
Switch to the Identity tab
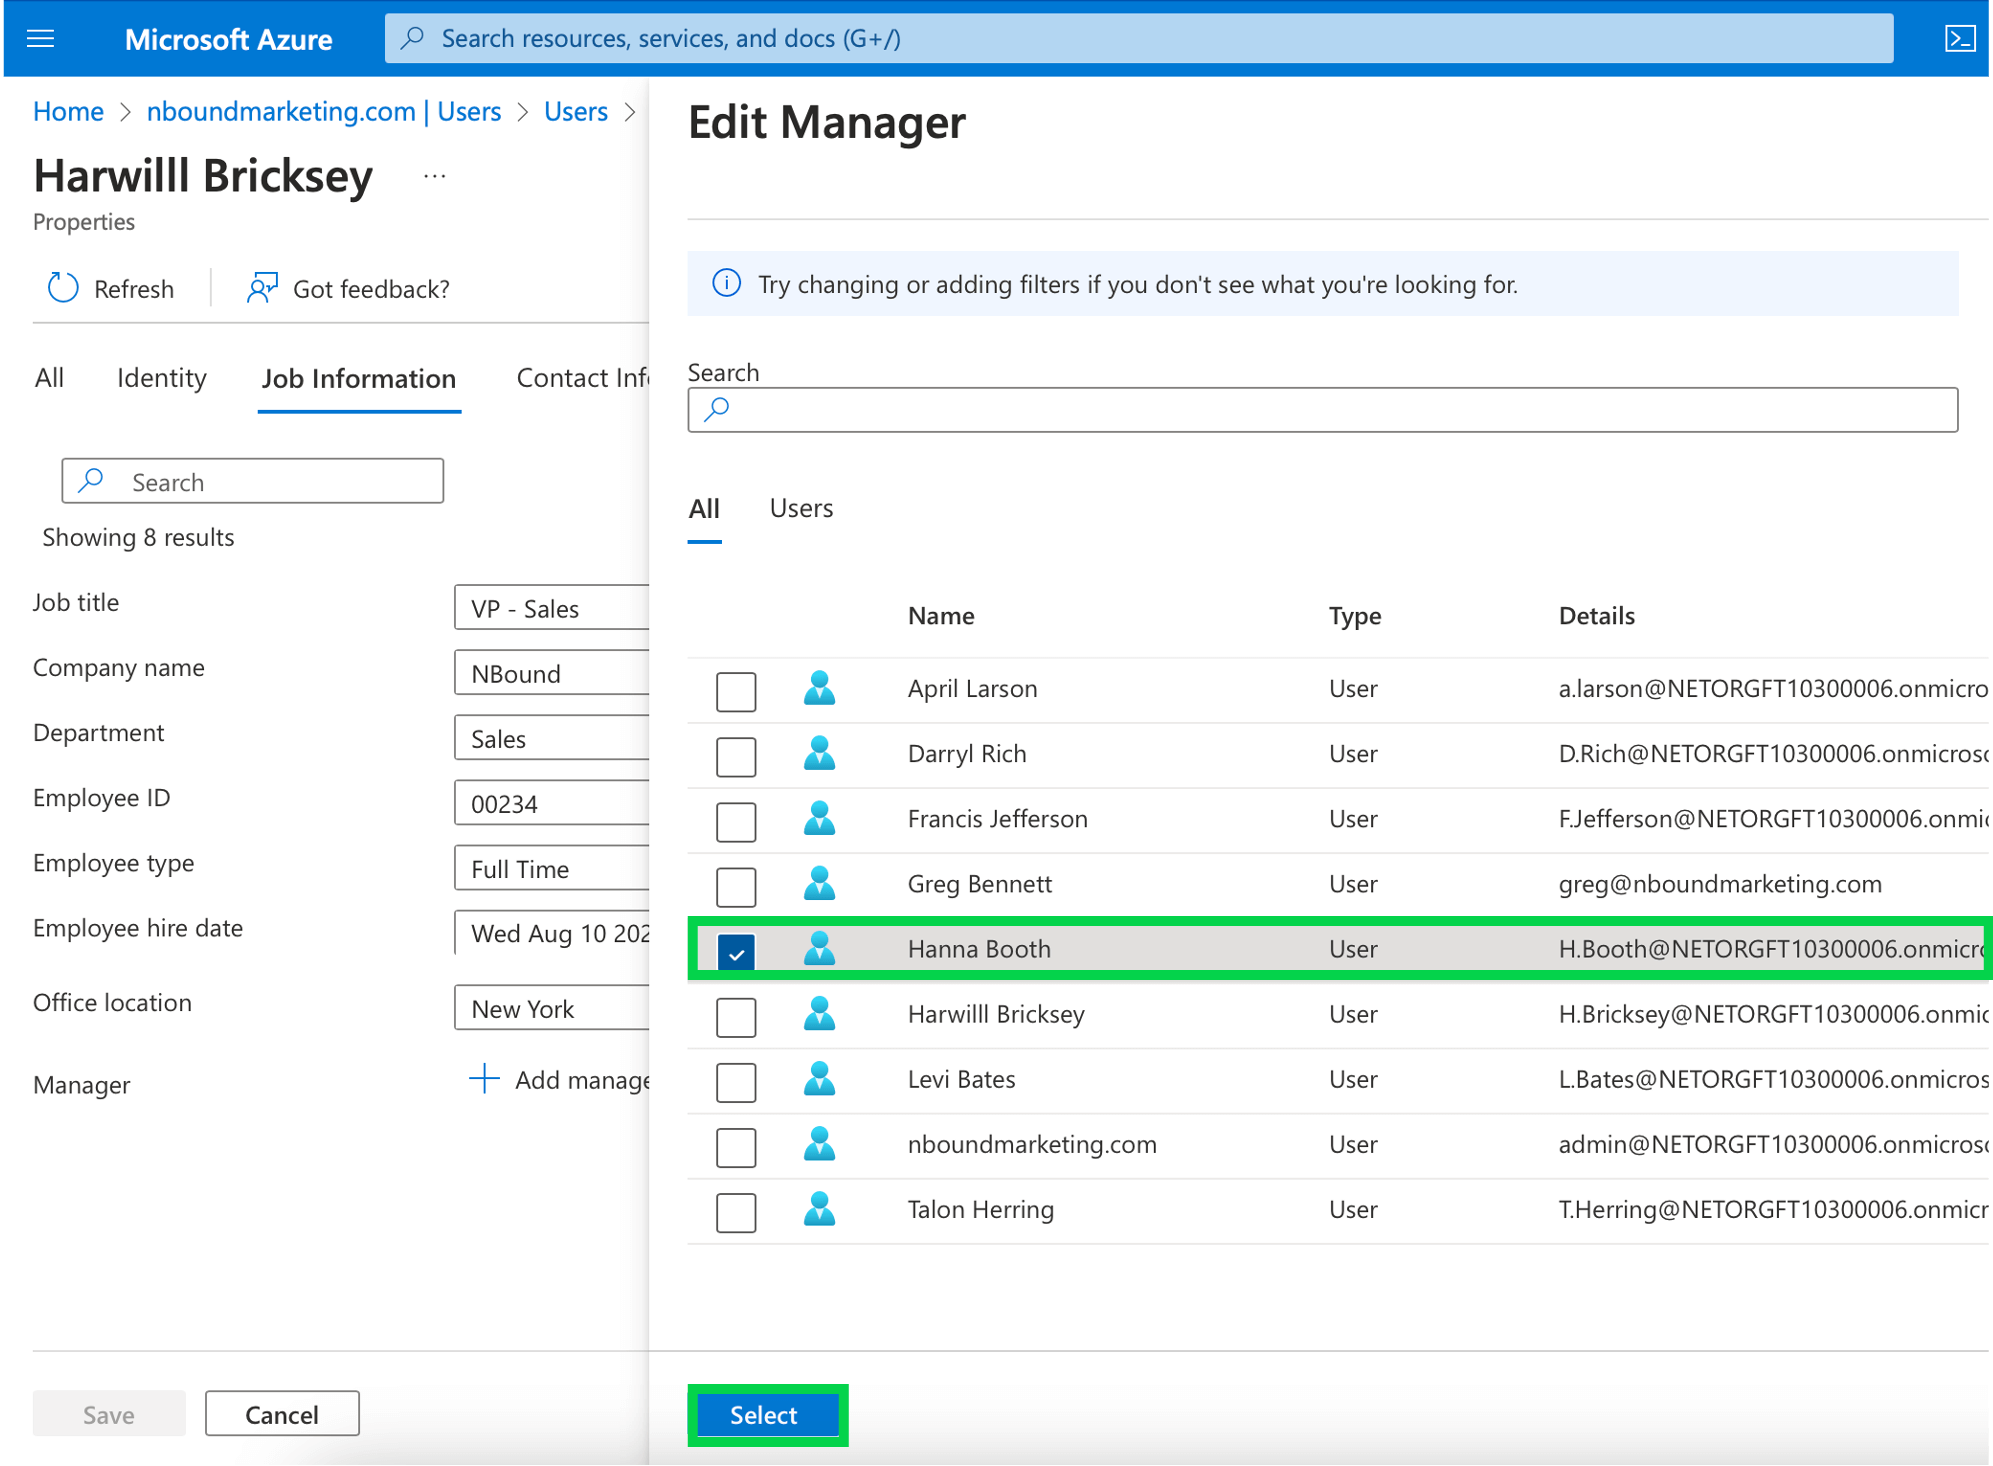pyautogui.click(x=160, y=378)
